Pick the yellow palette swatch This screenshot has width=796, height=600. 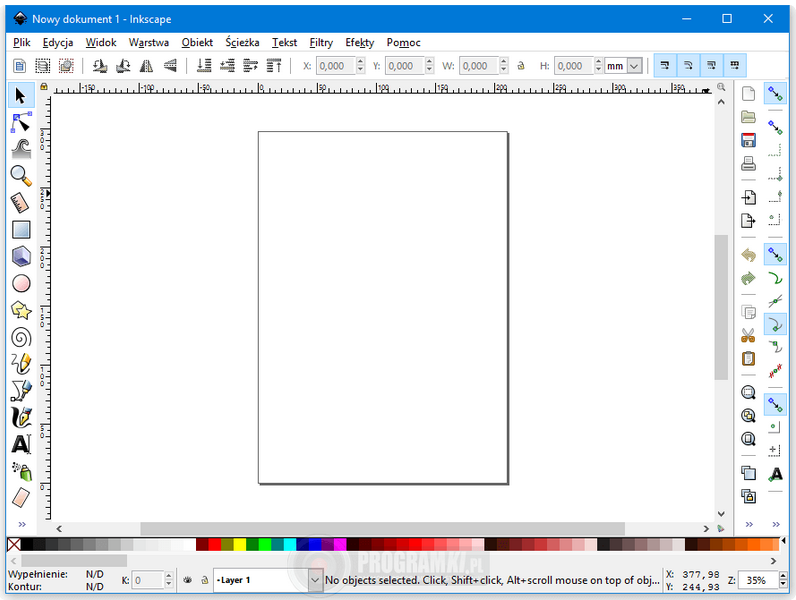pos(240,545)
